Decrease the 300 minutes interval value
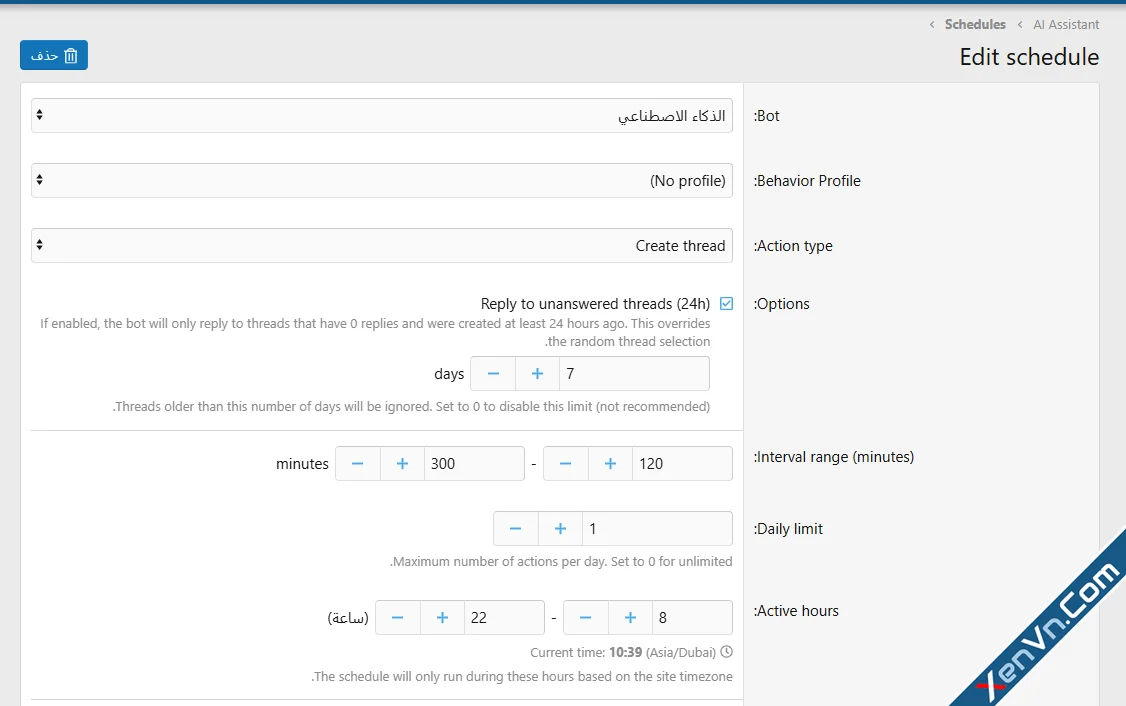Viewport: 1126px width, 706px height. point(358,464)
